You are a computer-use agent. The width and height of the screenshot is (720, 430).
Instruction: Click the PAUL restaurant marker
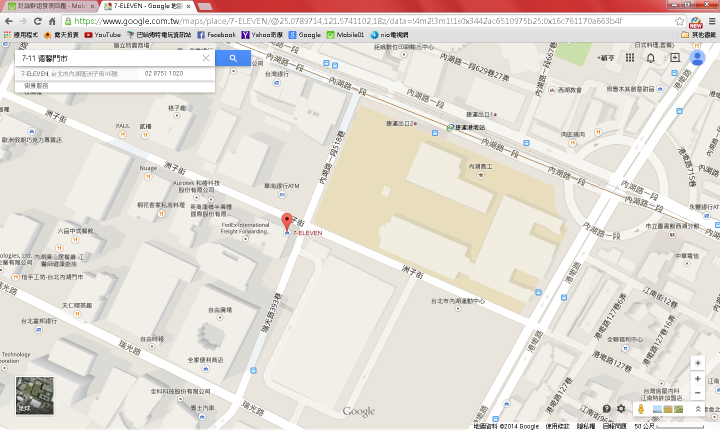click(x=123, y=135)
